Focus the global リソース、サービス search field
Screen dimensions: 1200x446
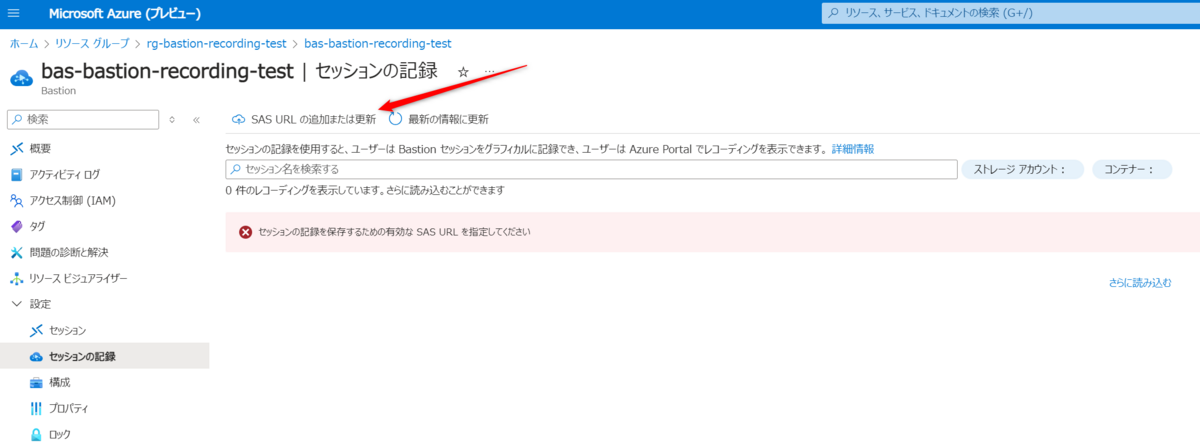pos(1010,14)
